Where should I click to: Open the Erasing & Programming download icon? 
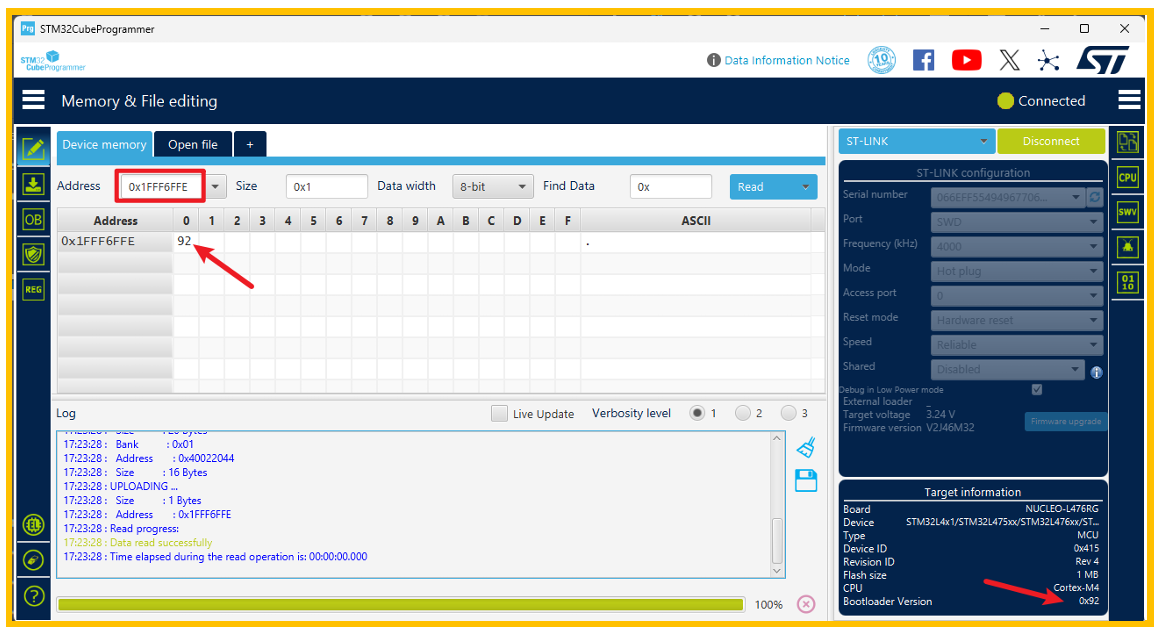(33, 184)
